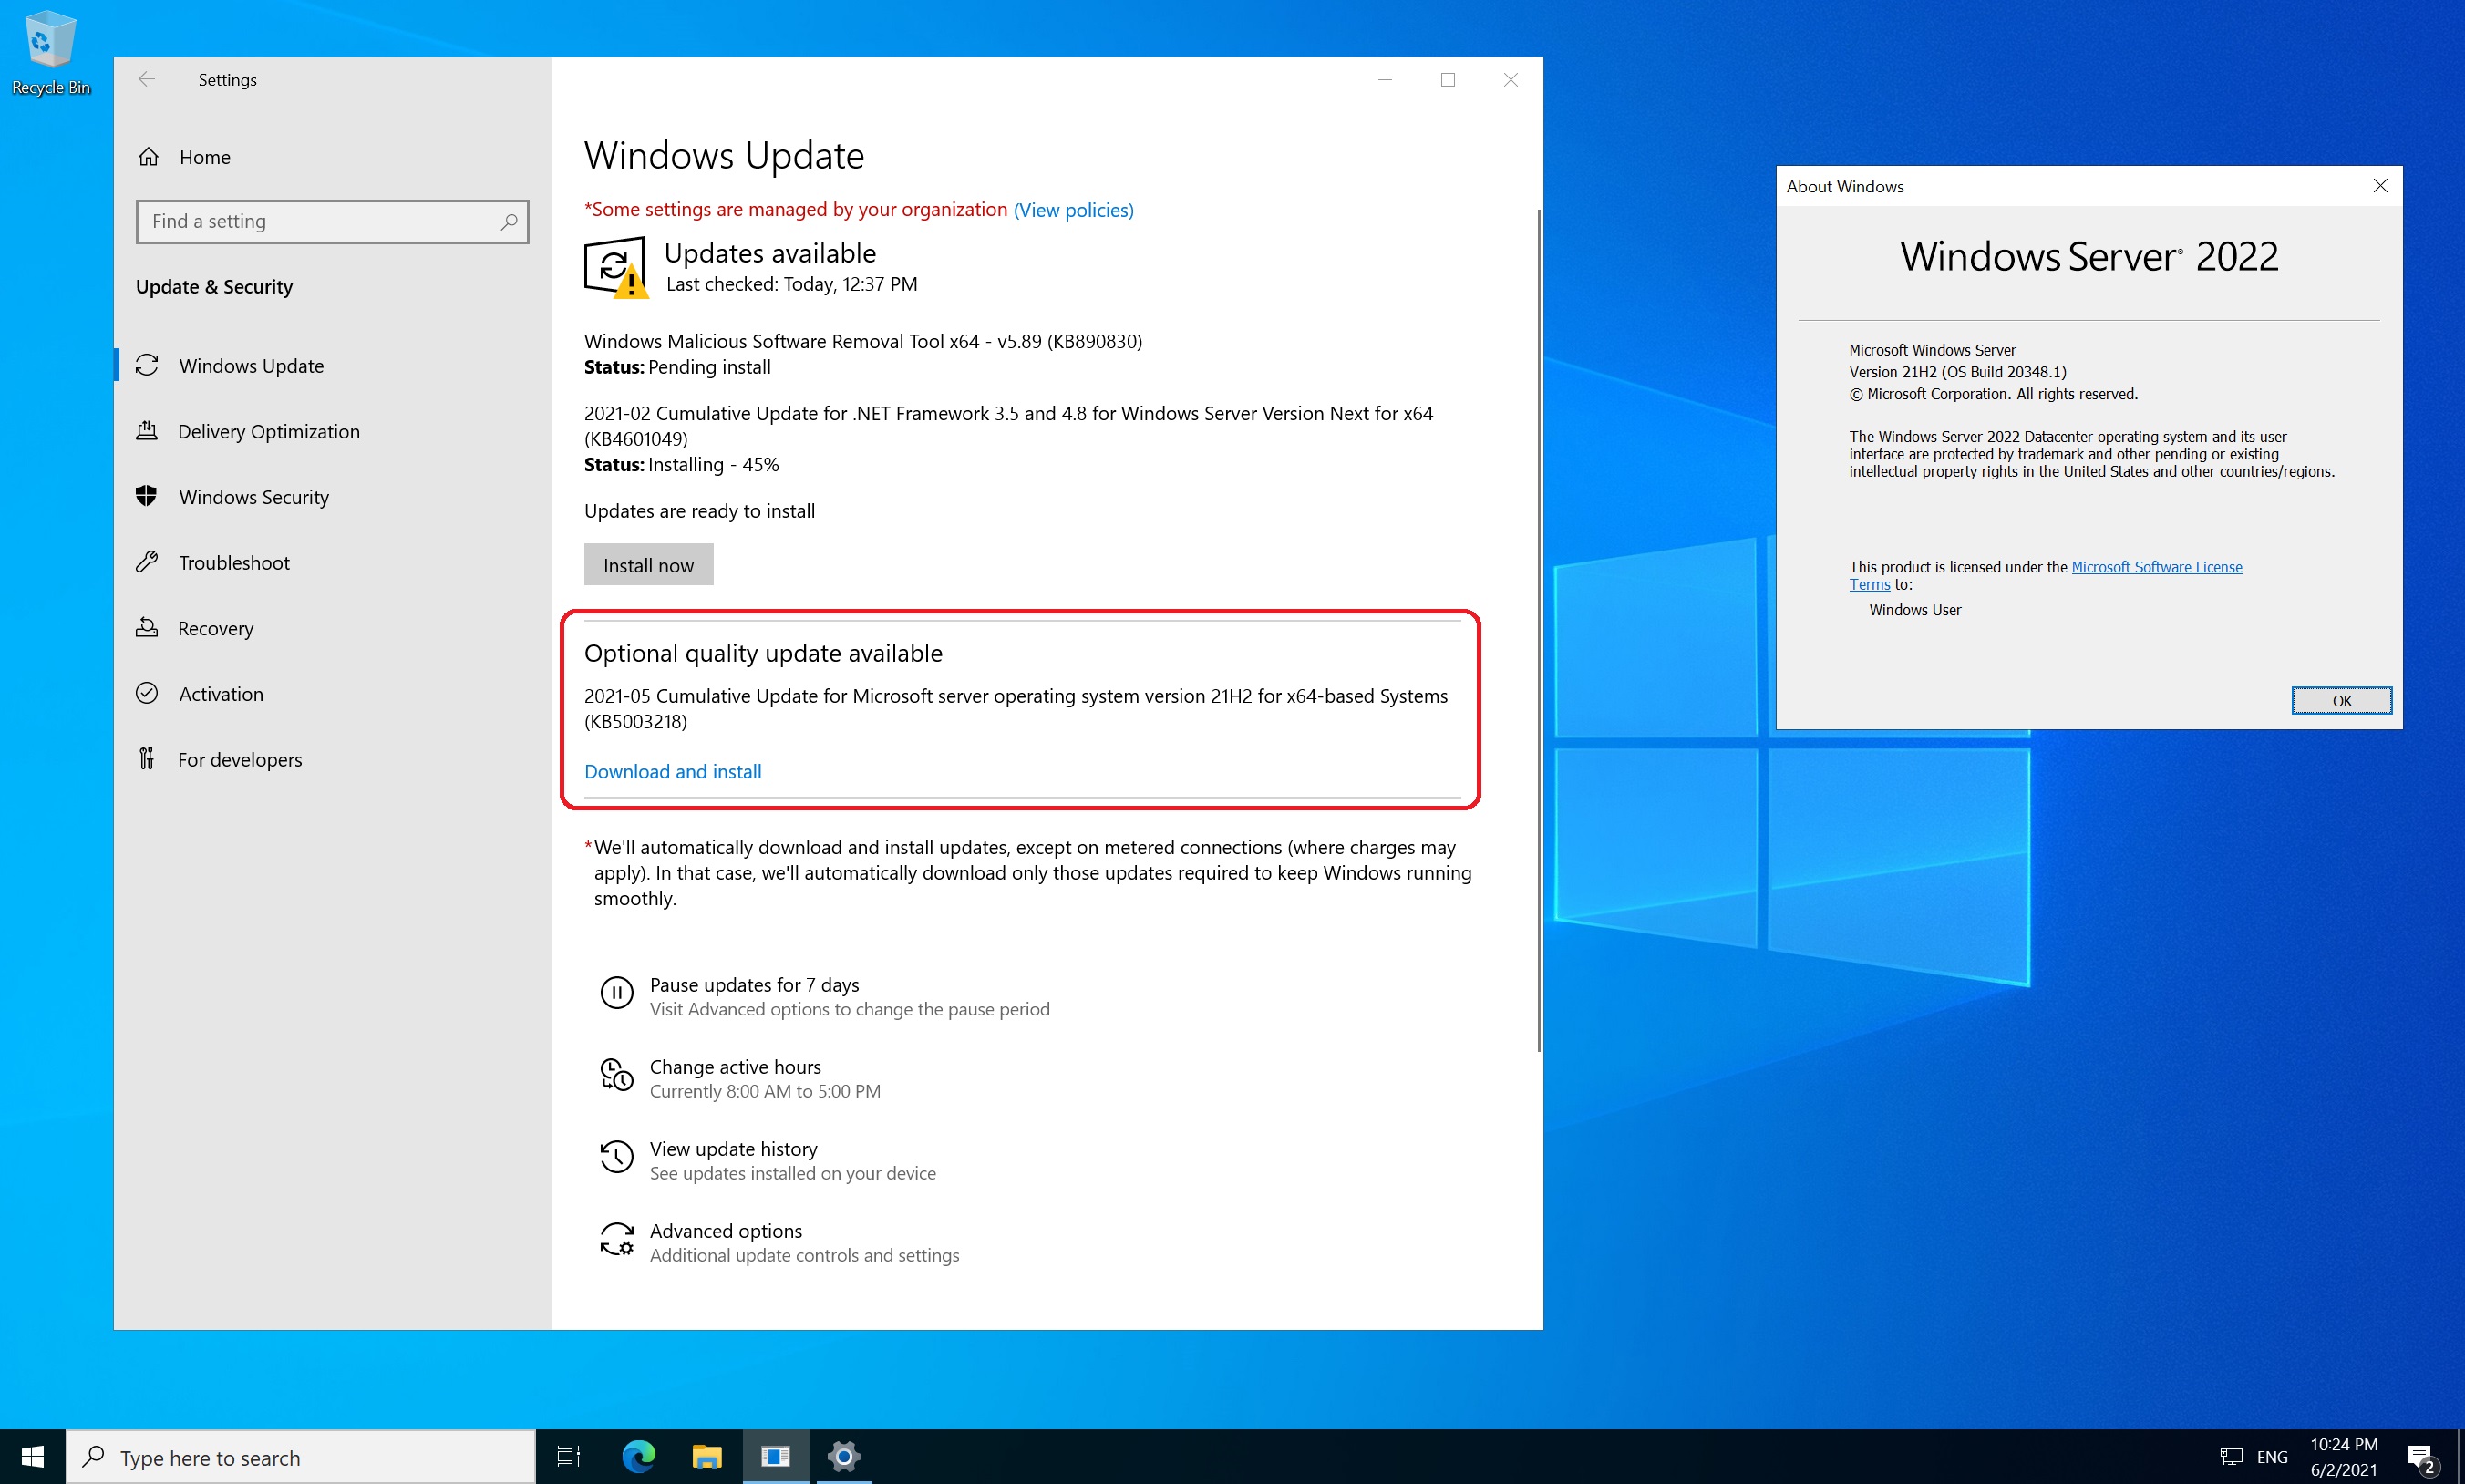The width and height of the screenshot is (2465, 1484).
Task: Open Microsoft Software License Terms link
Action: pyautogui.click(x=2155, y=567)
